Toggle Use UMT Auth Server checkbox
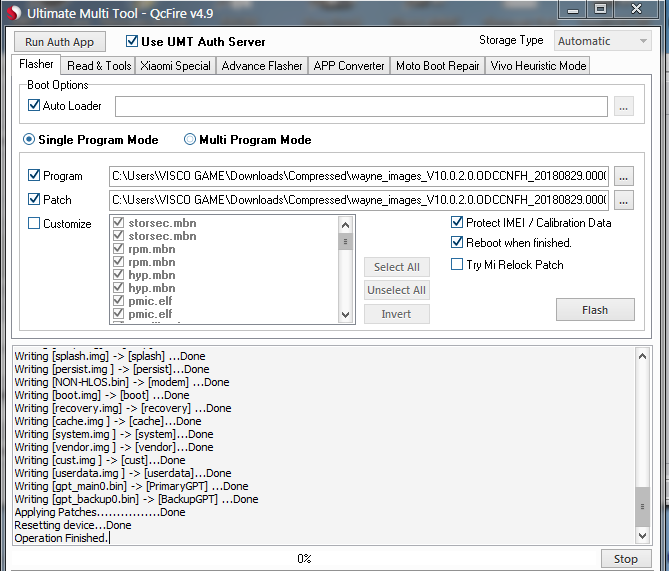 (132, 41)
